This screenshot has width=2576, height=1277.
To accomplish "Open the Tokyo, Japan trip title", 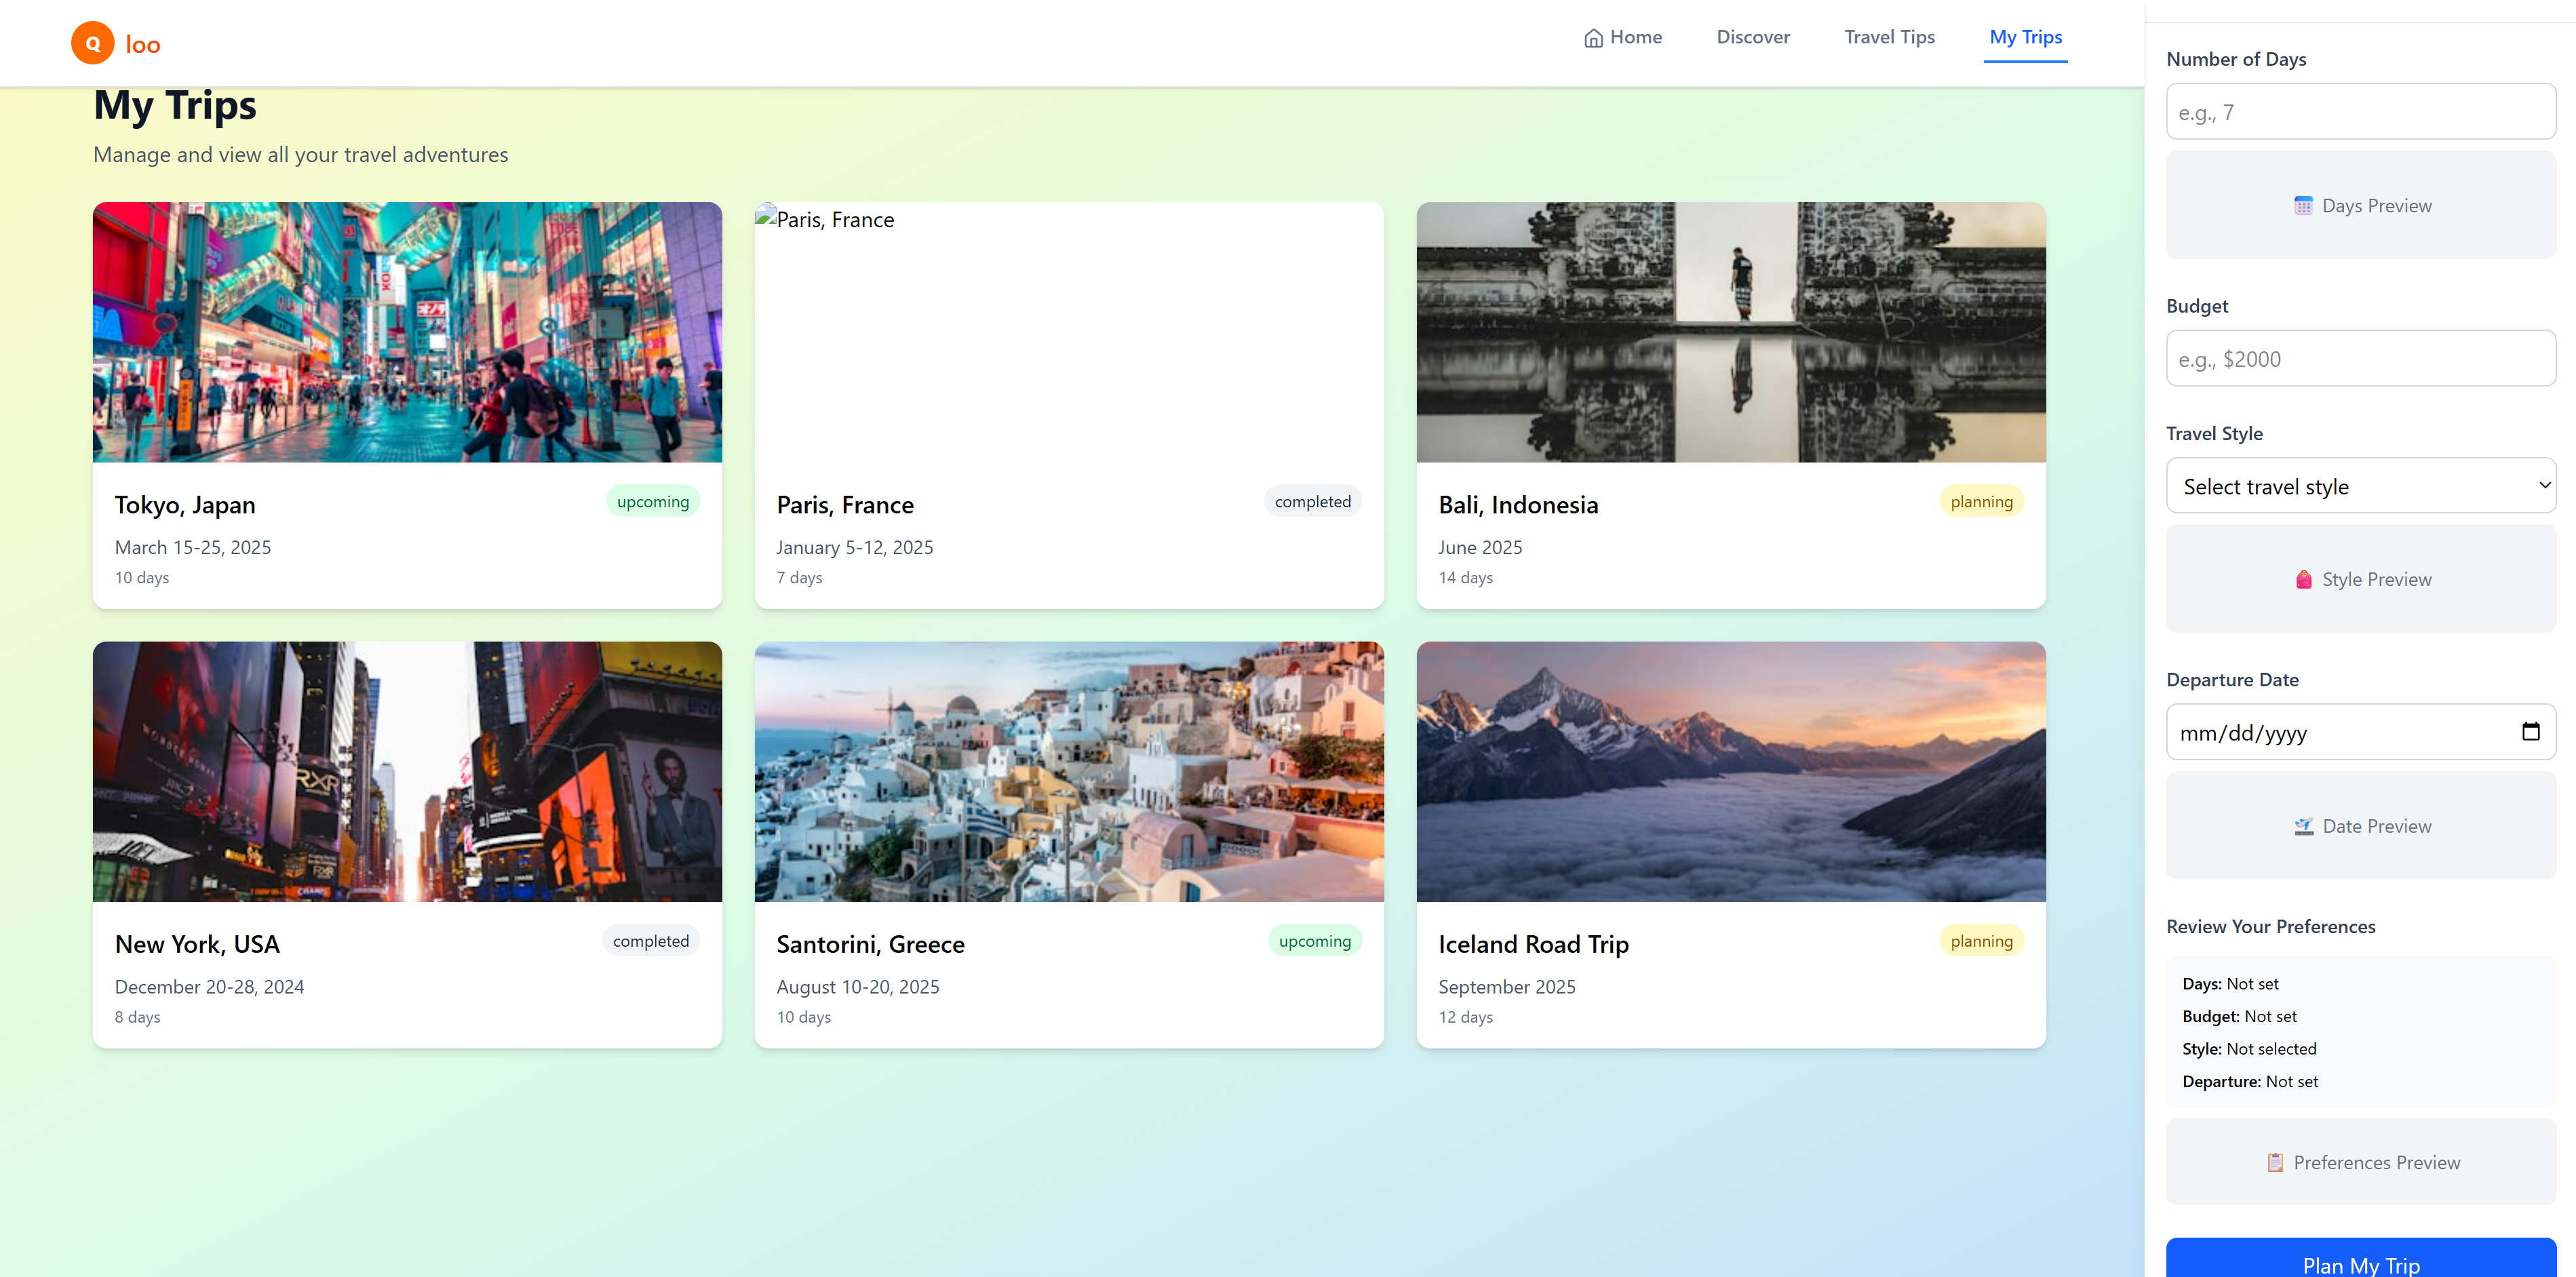I will [x=185, y=505].
